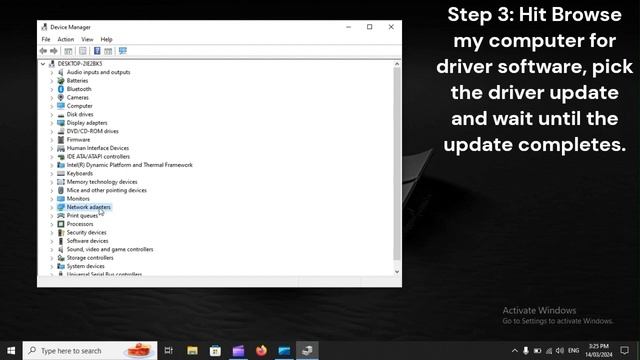Click the Keyboards category icon
This screenshot has height=360, width=640.
point(61,173)
